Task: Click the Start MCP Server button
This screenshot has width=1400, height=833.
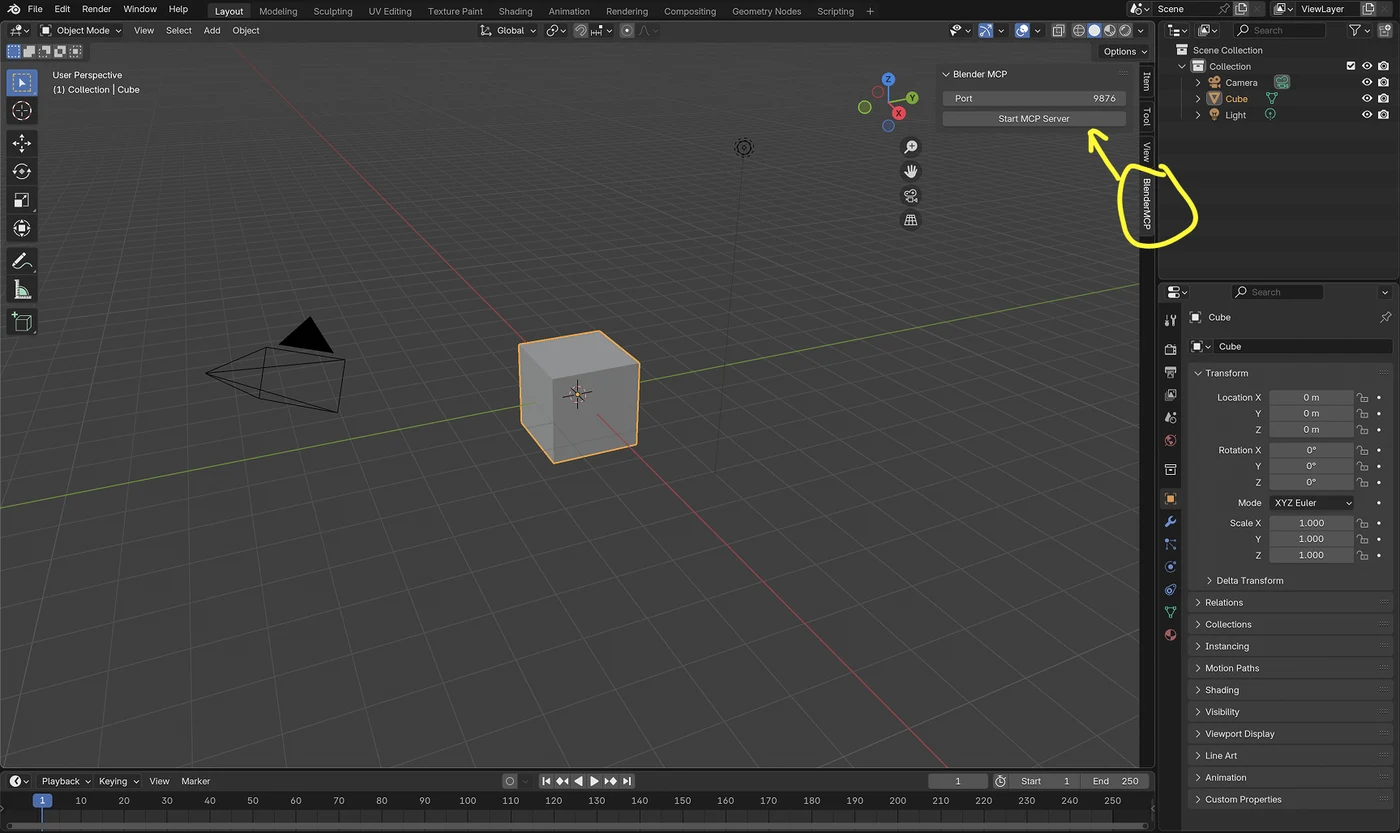Action: (x=1034, y=119)
